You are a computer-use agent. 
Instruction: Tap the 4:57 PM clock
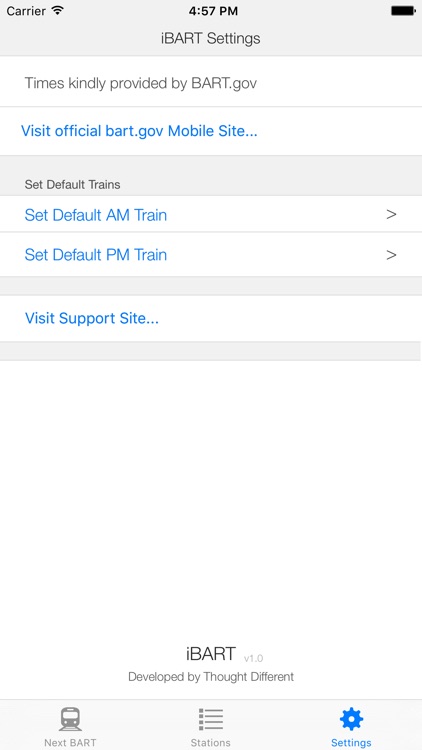click(x=213, y=11)
